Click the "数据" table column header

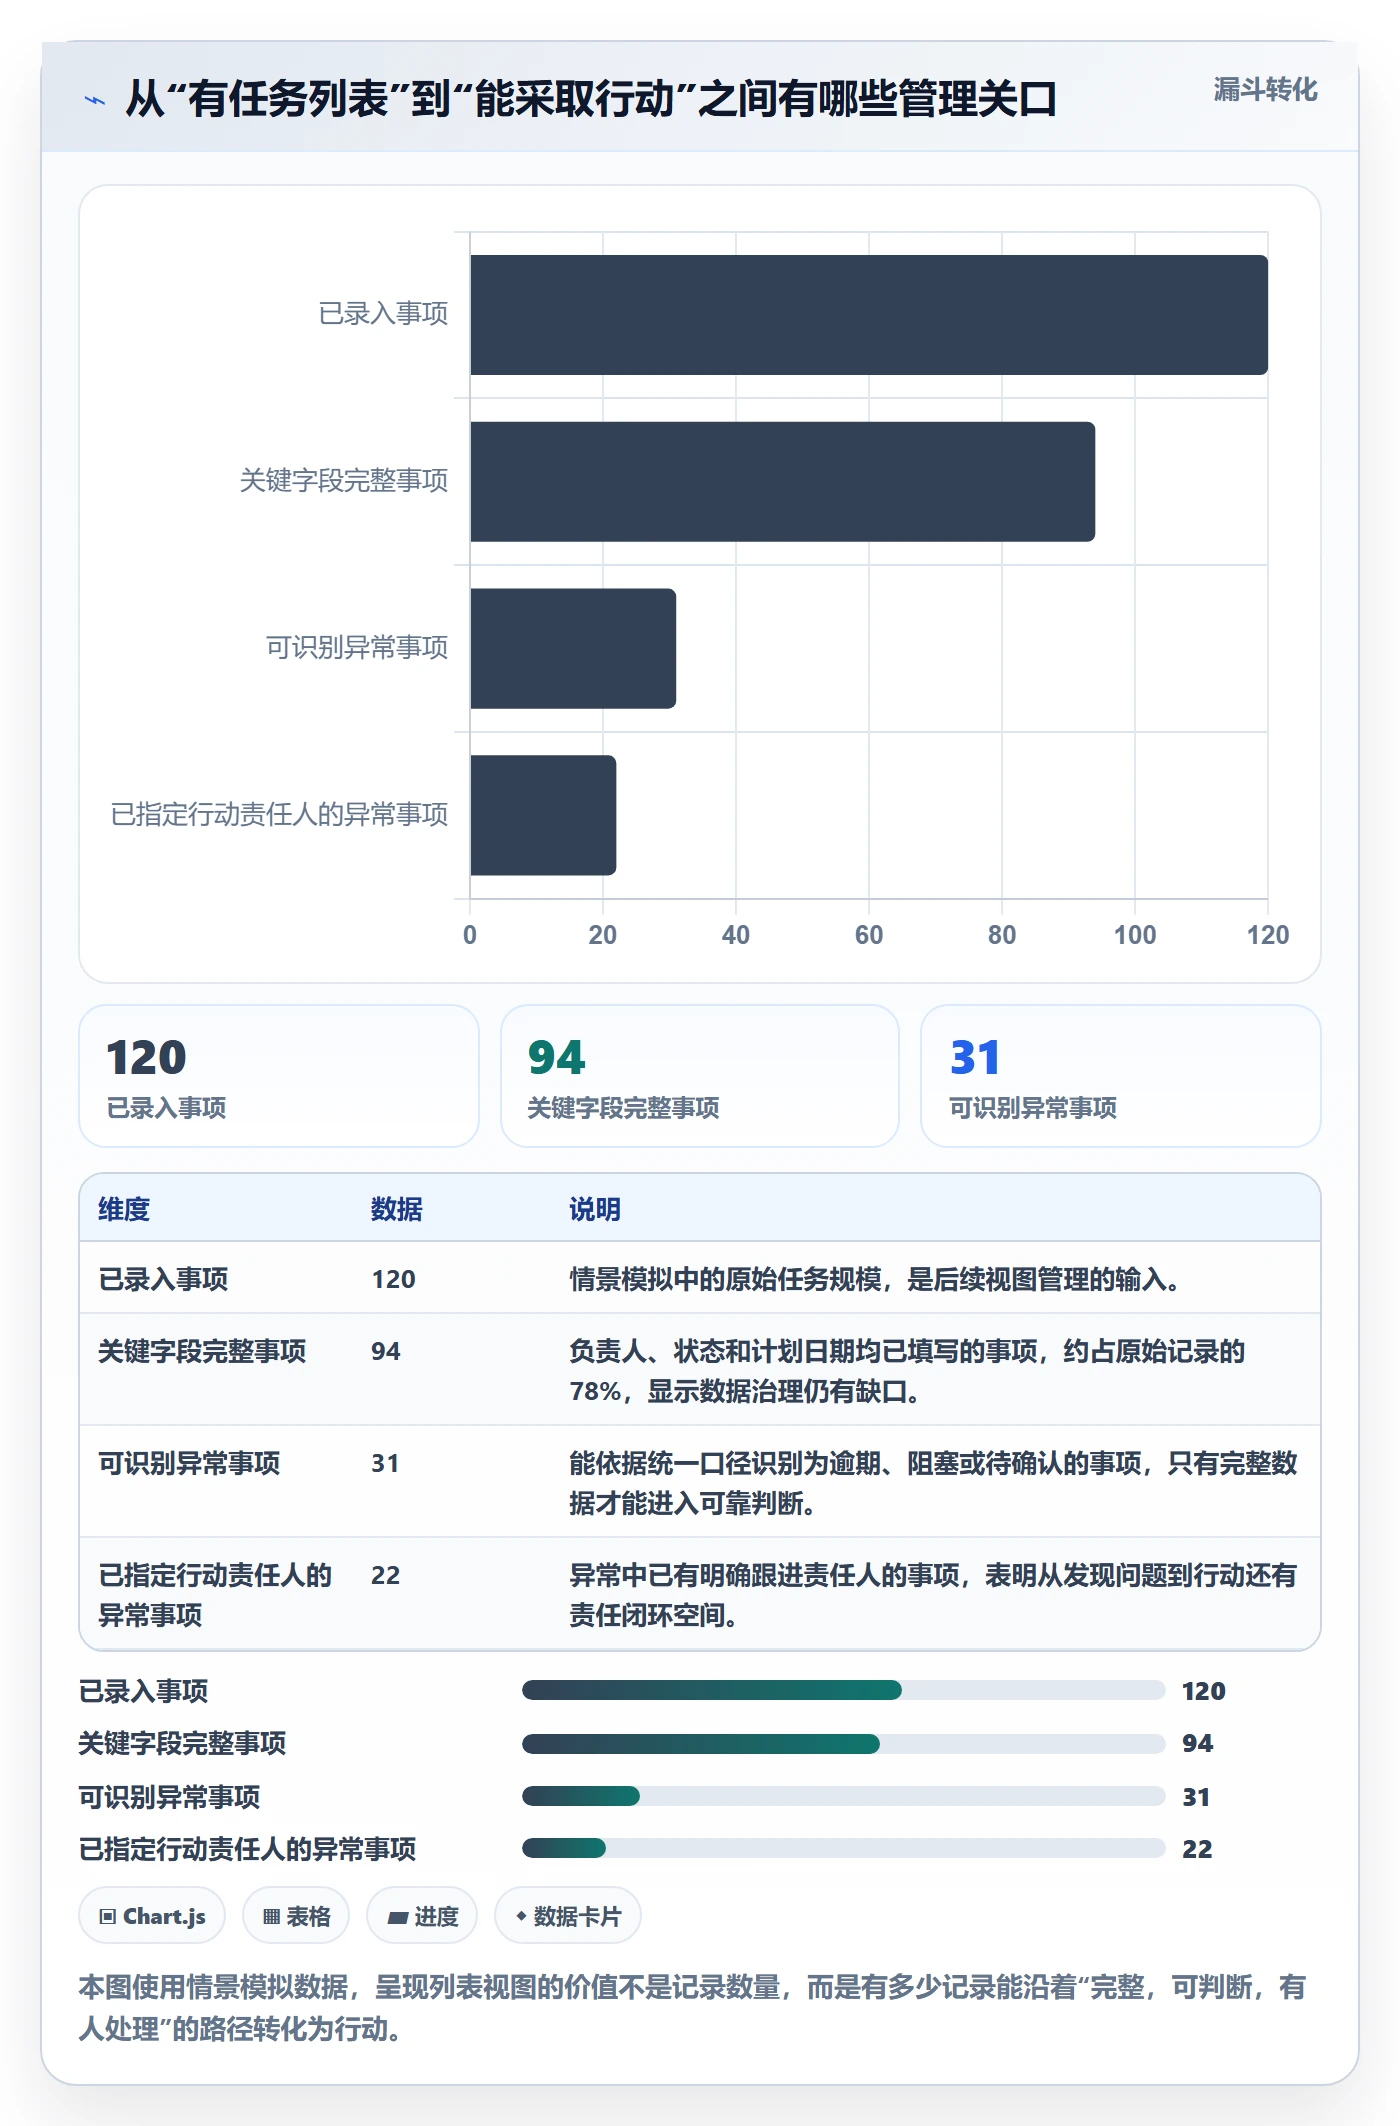[397, 1209]
